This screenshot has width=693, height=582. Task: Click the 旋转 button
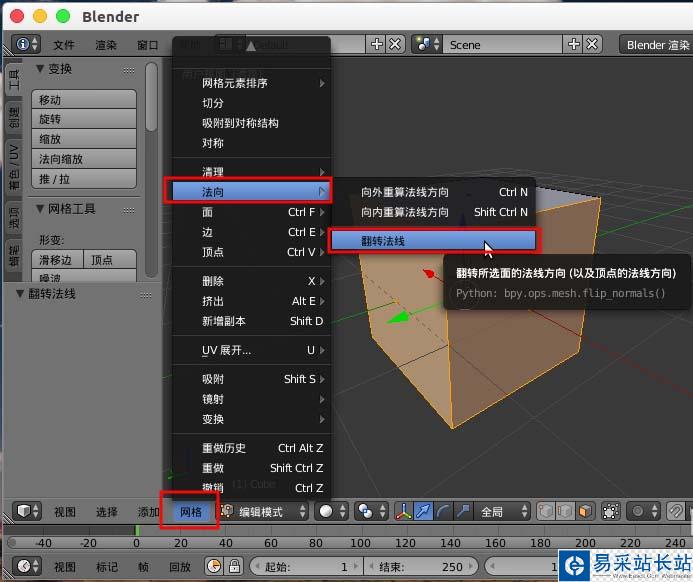84,119
